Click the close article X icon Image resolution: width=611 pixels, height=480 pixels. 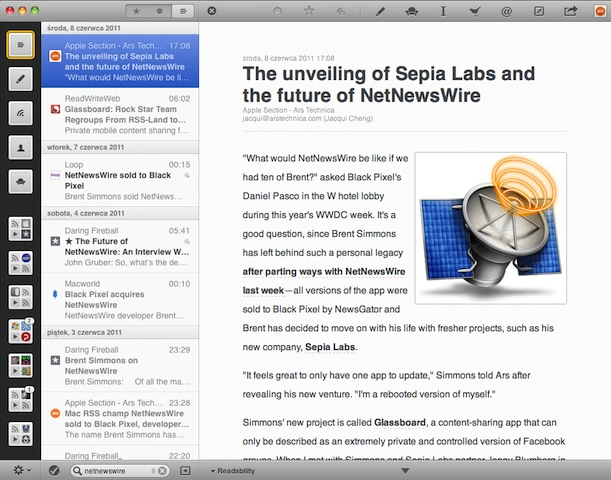(212, 11)
